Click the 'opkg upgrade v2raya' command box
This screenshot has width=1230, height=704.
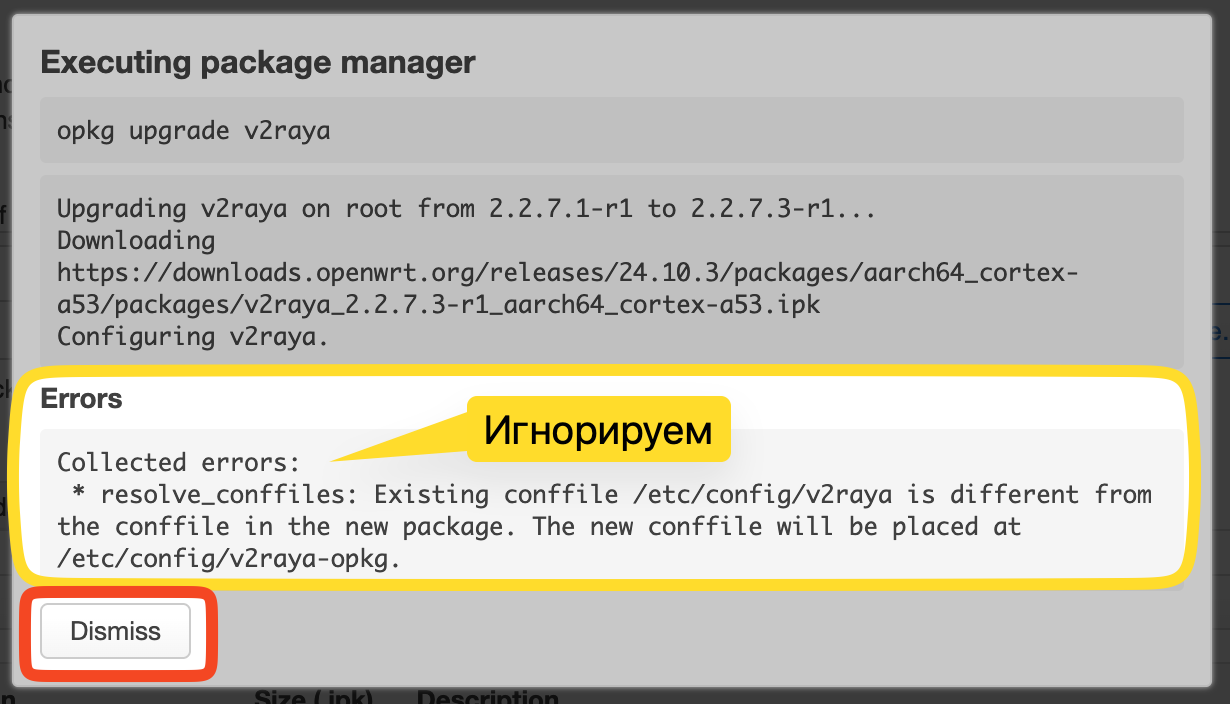click(x=612, y=130)
